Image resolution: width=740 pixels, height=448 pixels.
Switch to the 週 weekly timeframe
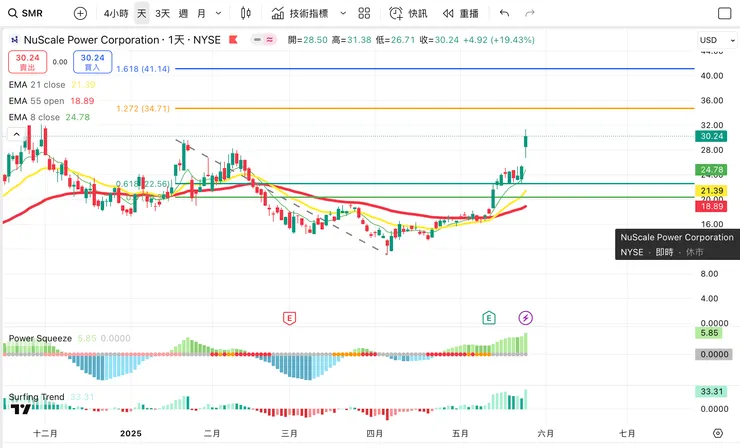(x=183, y=13)
